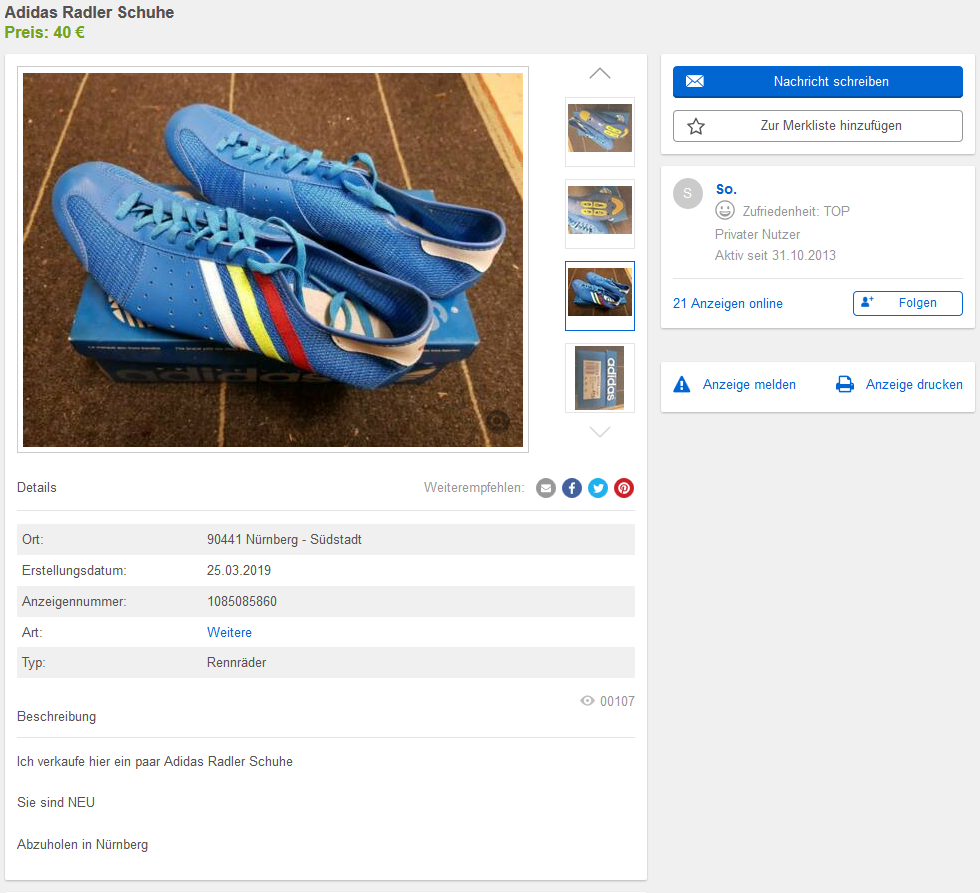Image resolution: width=980 pixels, height=893 pixels.
Task: Click the seller avatar icon
Action: pos(688,194)
